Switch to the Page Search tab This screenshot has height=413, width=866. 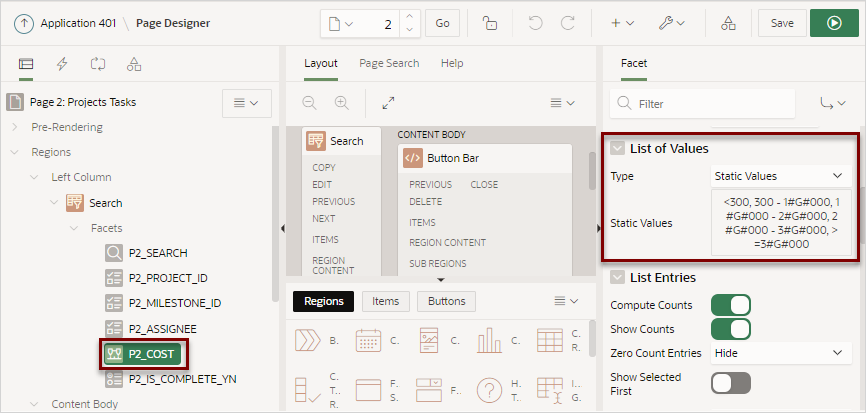point(389,63)
